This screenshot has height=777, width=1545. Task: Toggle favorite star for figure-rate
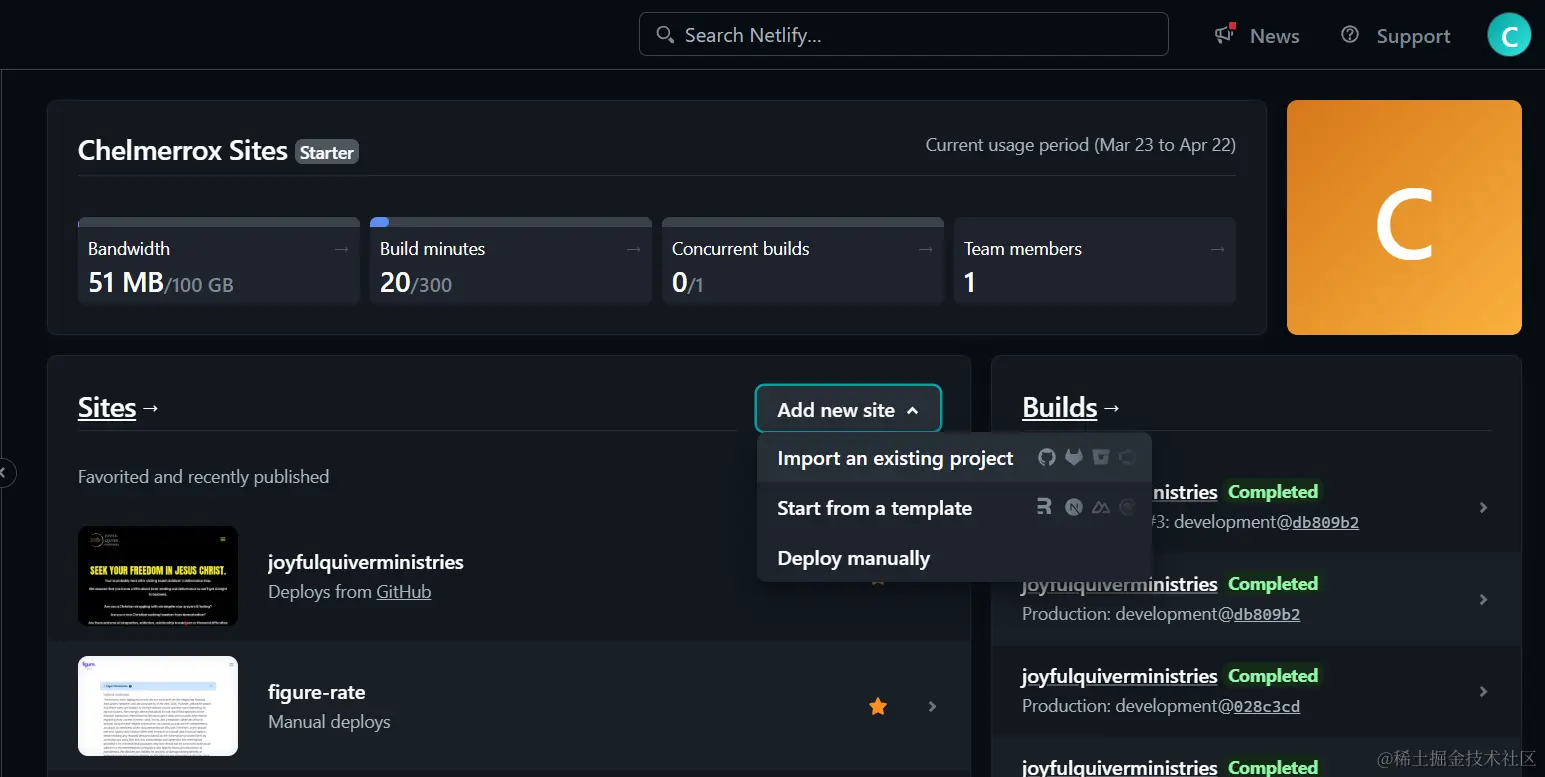tap(878, 707)
